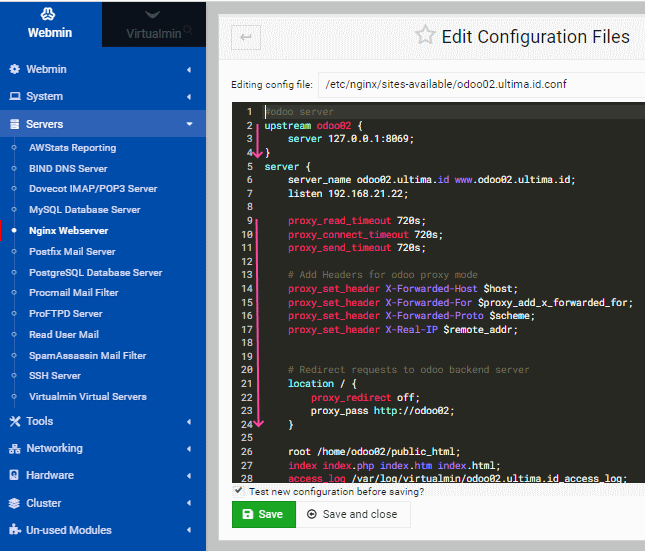Expand the Cluster menu arrow
645x551 pixels.
[189, 503]
